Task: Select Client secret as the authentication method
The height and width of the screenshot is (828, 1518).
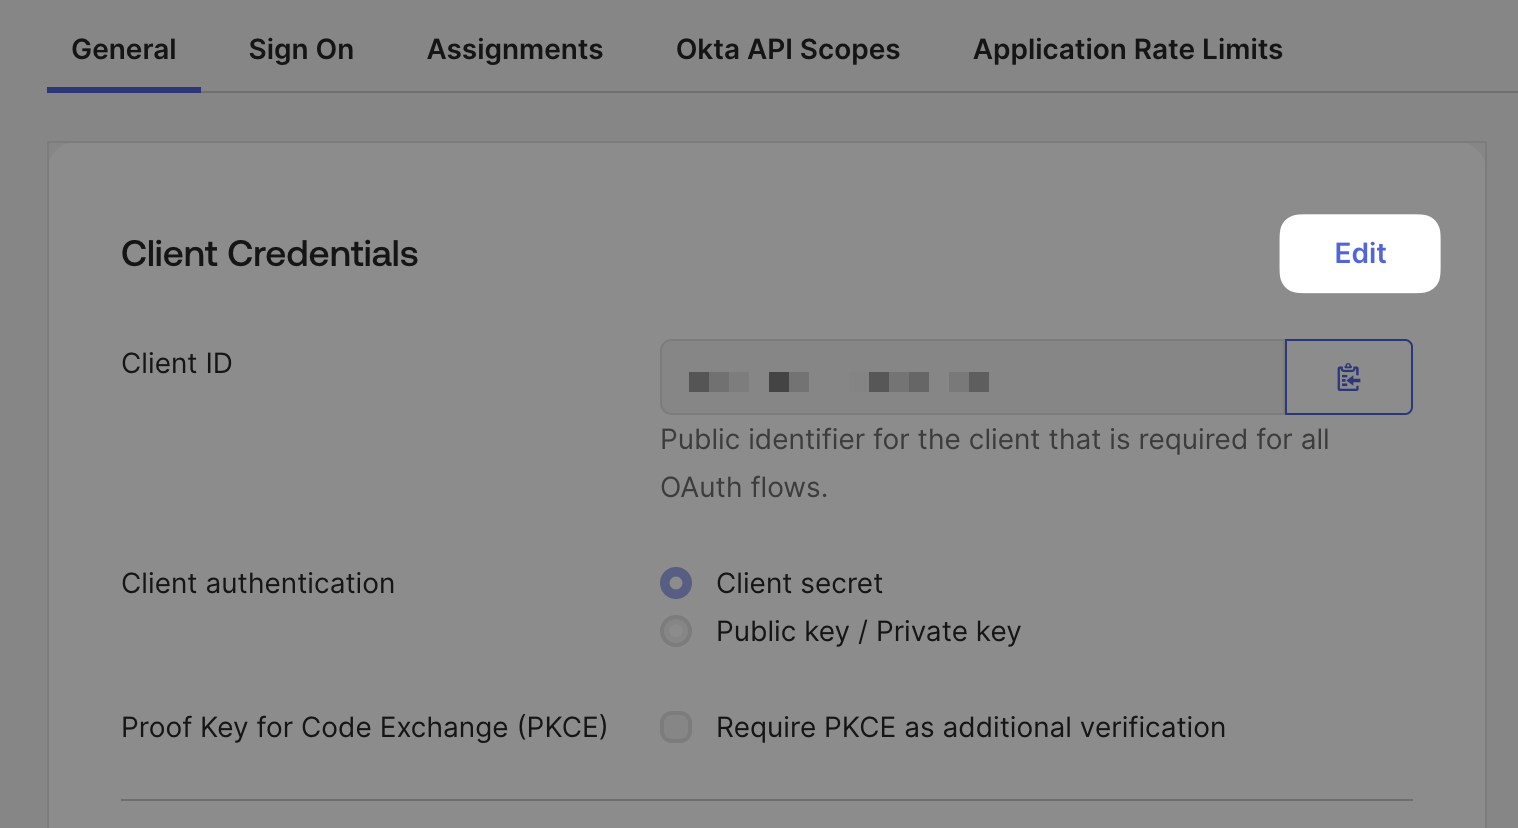Action: click(x=676, y=583)
